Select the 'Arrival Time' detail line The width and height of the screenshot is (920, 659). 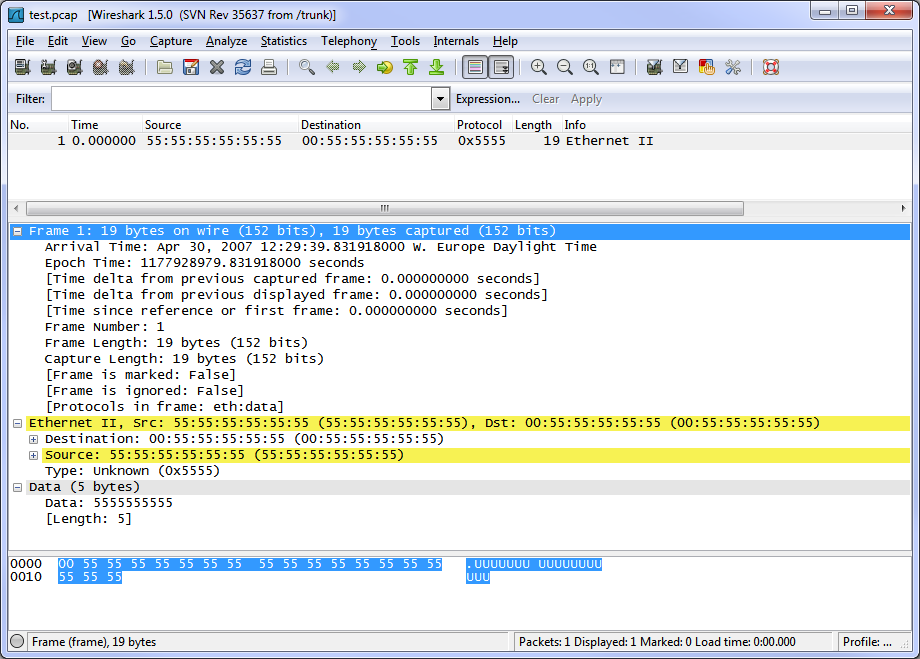(x=320, y=247)
